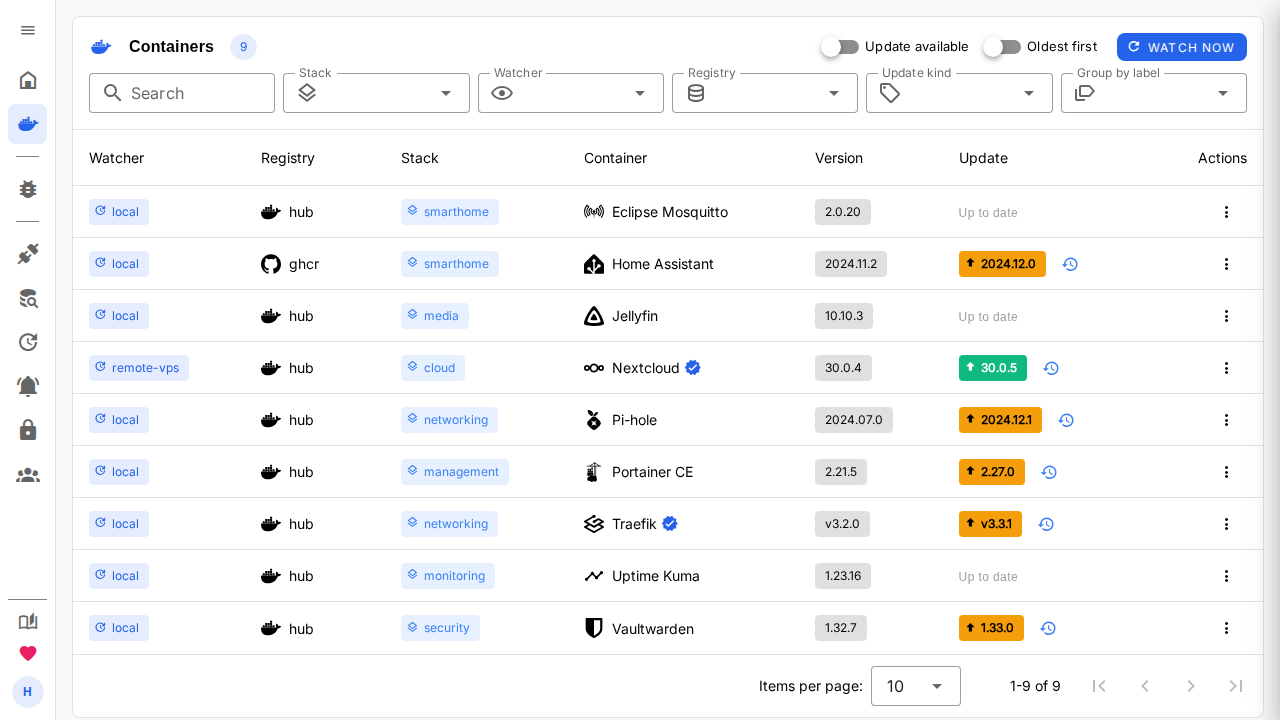Open actions menu for Eclipse Mosquitto
1280x720 pixels.
click(1227, 212)
